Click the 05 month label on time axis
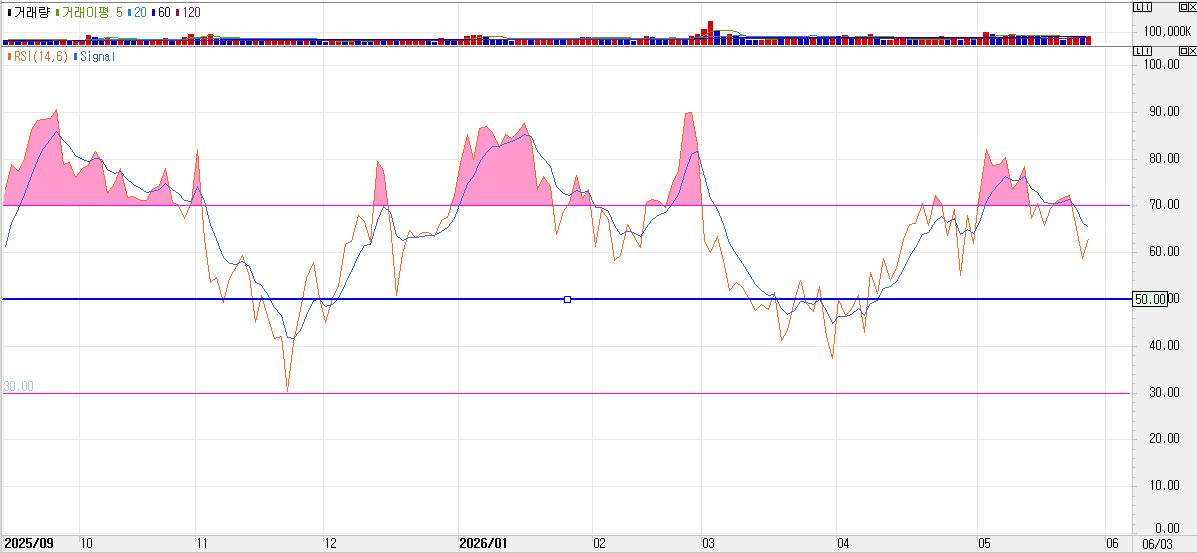Image resolution: width=1197 pixels, height=553 pixels. click(984, 544)
